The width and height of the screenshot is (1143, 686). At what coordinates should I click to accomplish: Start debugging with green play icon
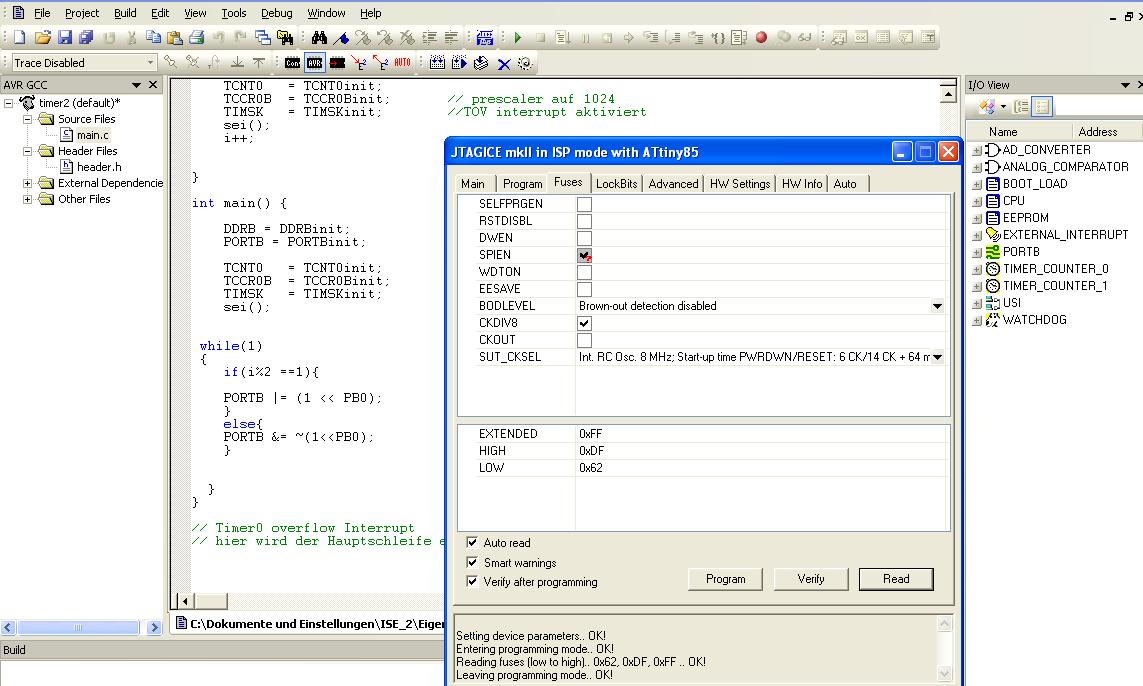coord(518,37)
